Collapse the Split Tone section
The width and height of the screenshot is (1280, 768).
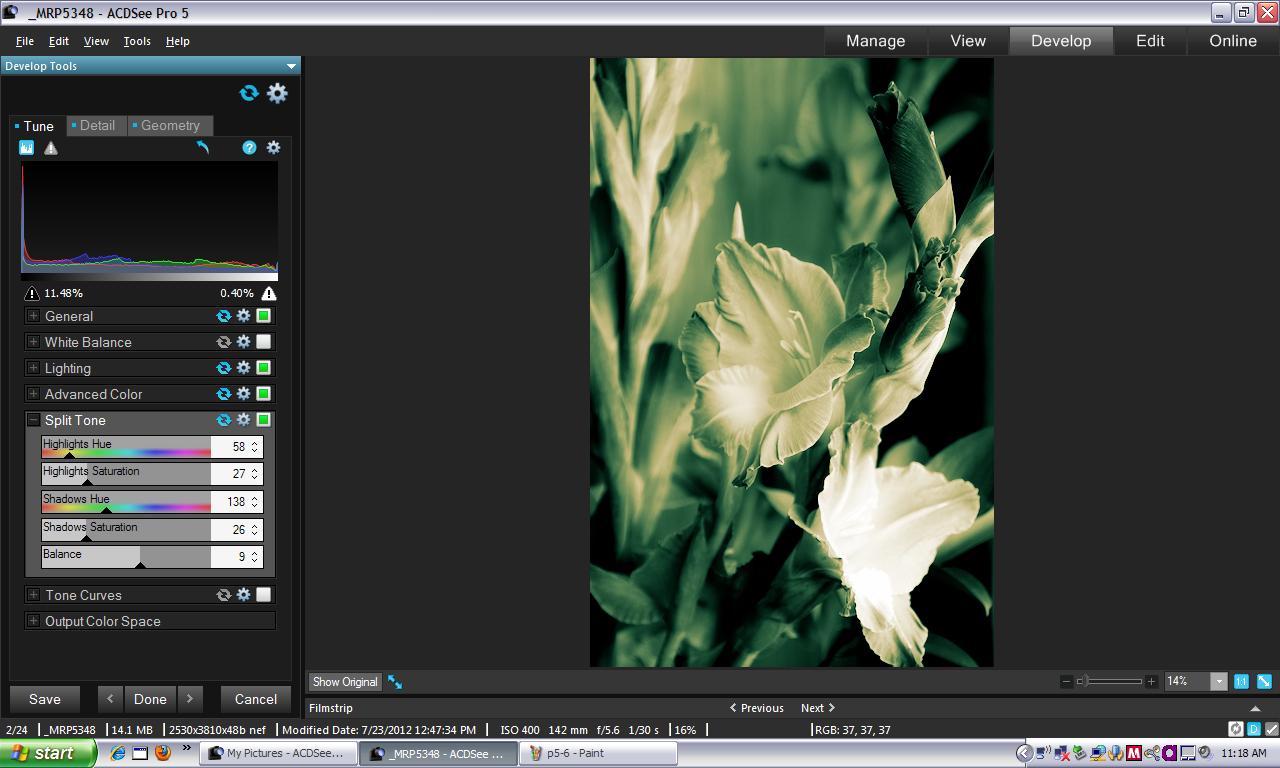[x=33, y=420]
